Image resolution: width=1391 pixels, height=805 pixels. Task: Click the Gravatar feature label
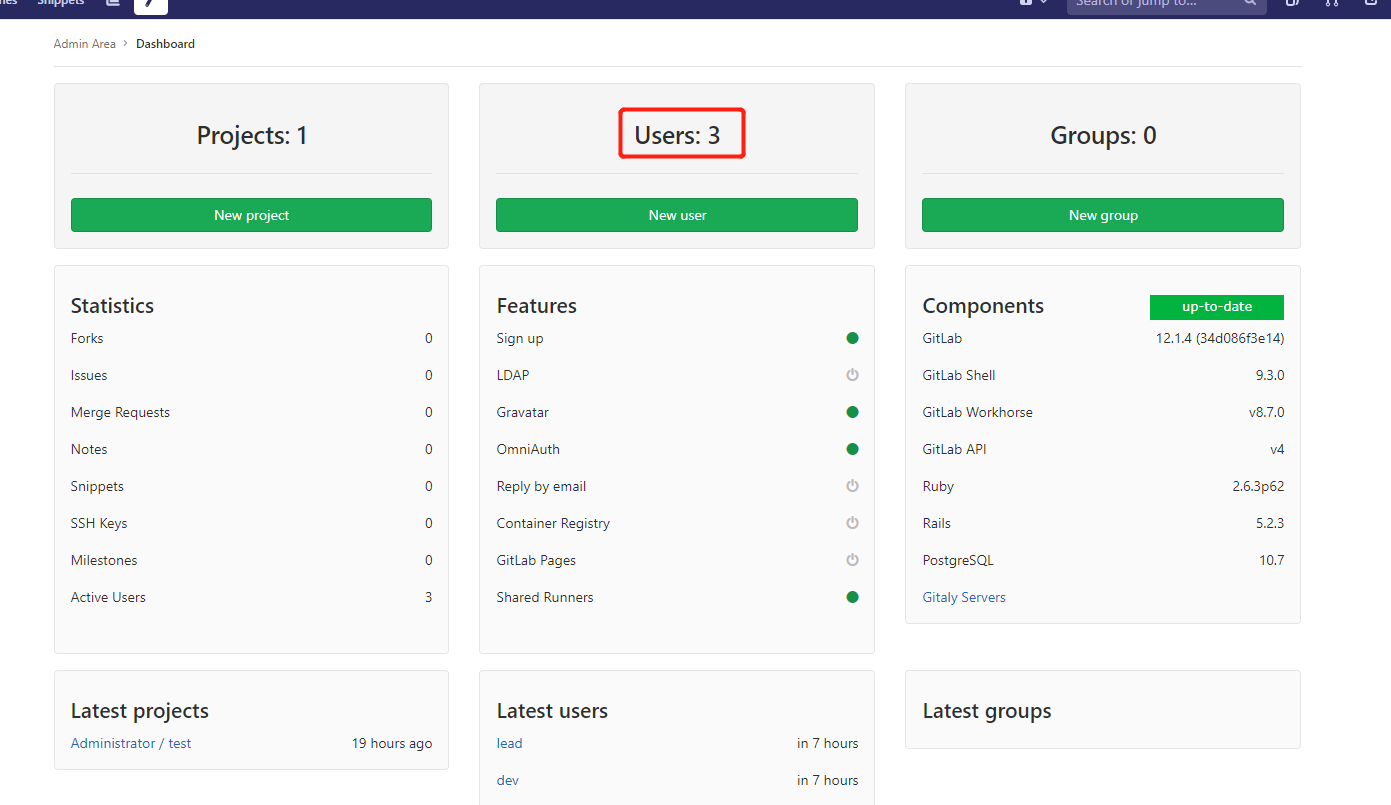(x=522, y=412)
